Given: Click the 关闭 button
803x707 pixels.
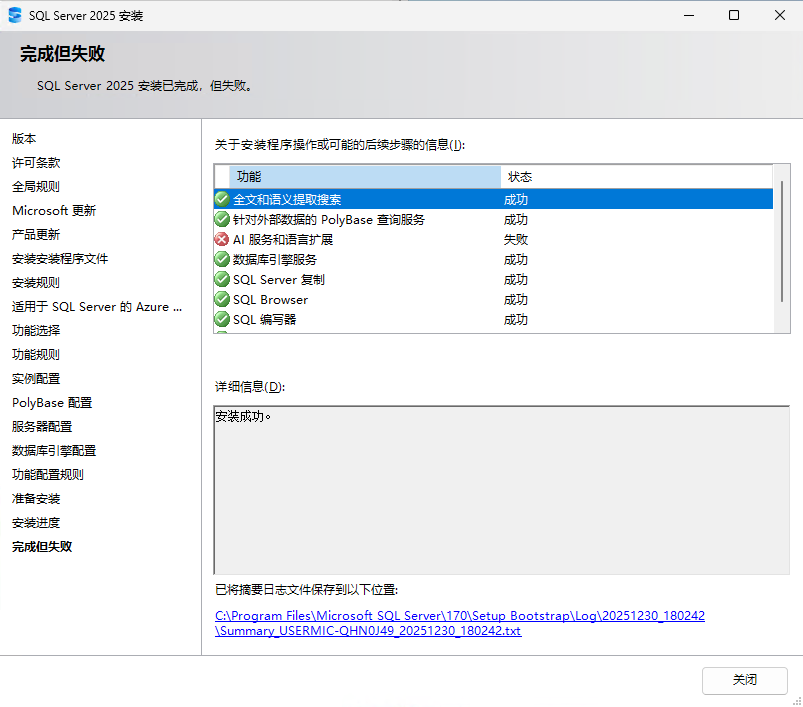Looking at the screenshot, I should click(x=744, y=680).
